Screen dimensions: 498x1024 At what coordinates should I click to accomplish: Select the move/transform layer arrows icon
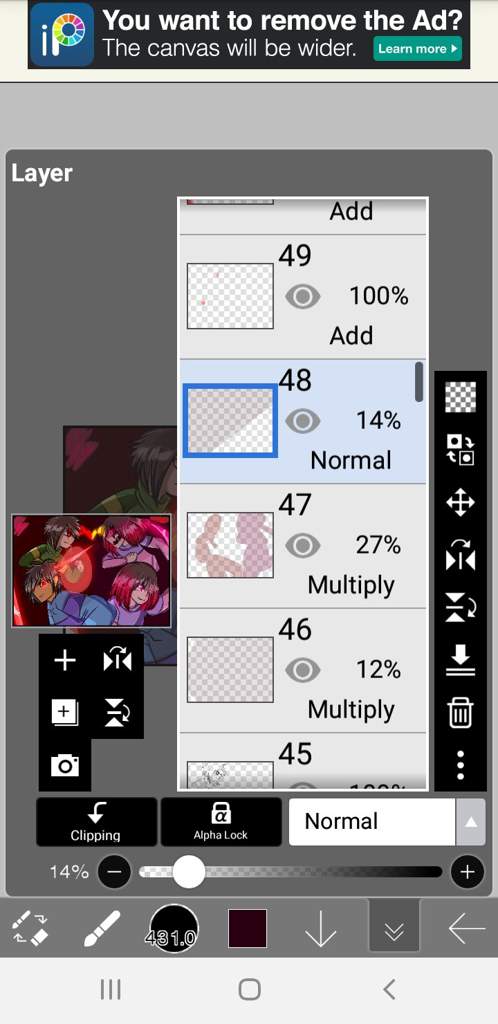click(460, 504)
